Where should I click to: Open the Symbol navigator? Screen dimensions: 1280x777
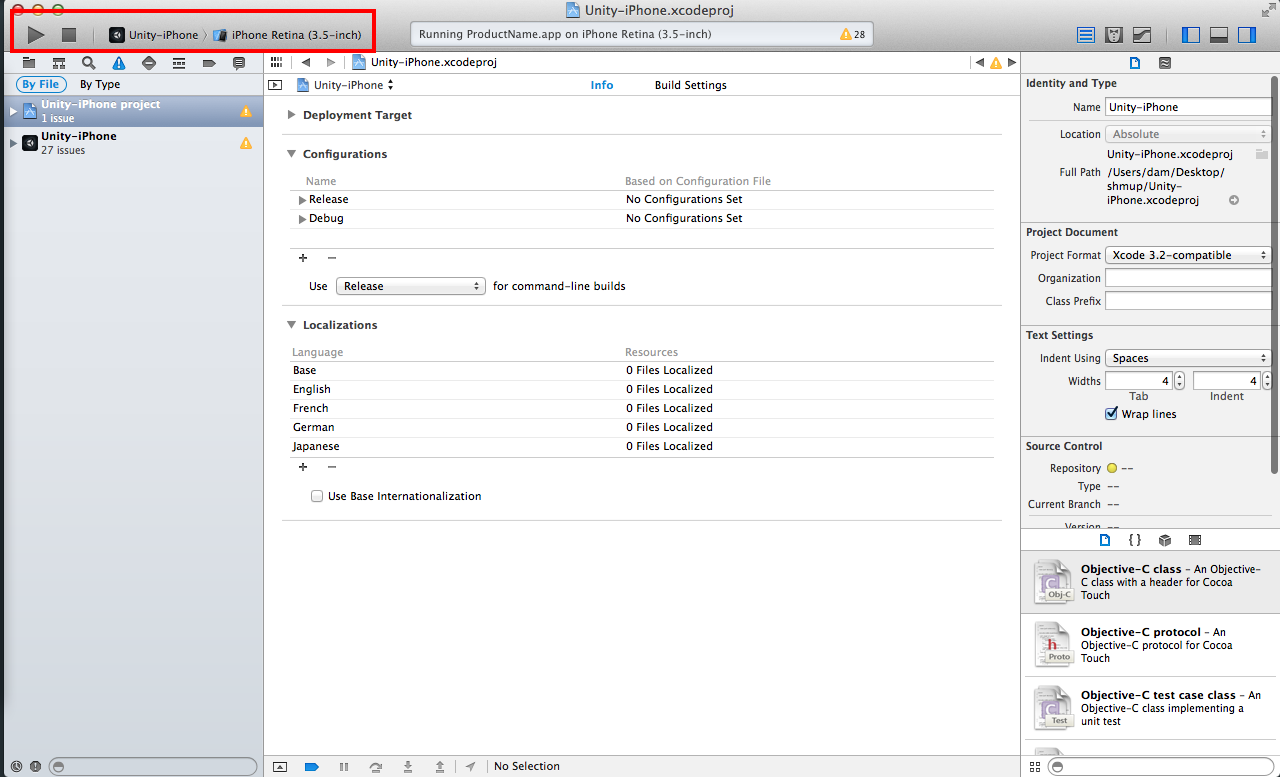(x=59, y=63)
